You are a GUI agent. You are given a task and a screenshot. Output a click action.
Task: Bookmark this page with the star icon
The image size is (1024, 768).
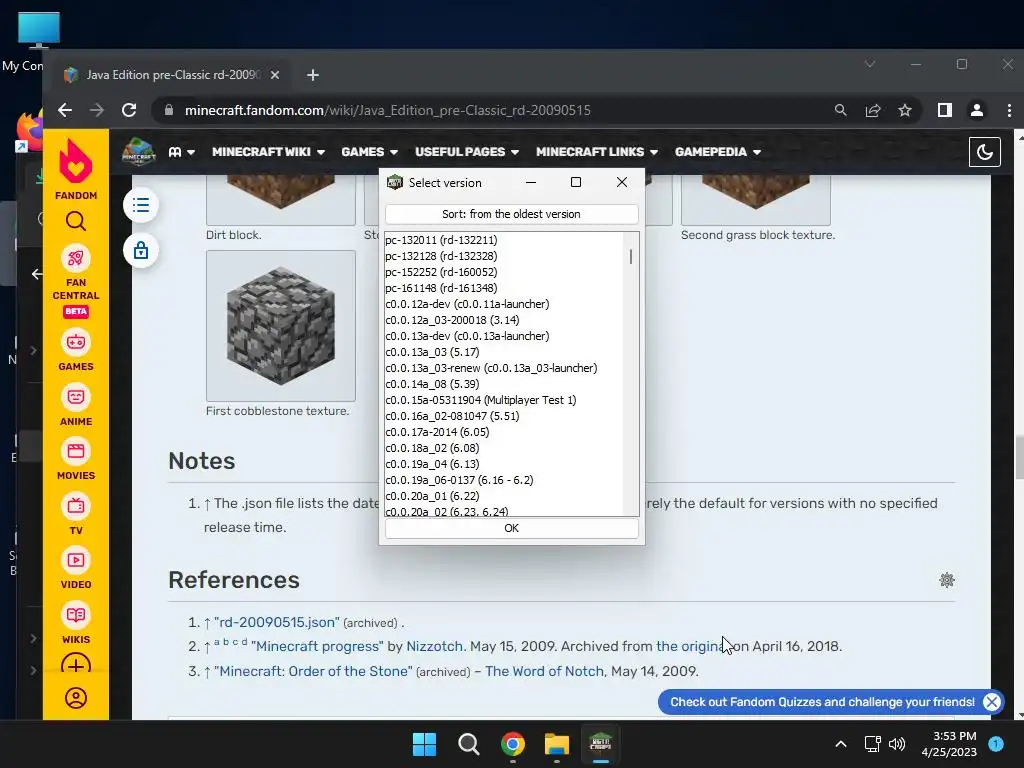pyautogui.click(x=904, y=110)
